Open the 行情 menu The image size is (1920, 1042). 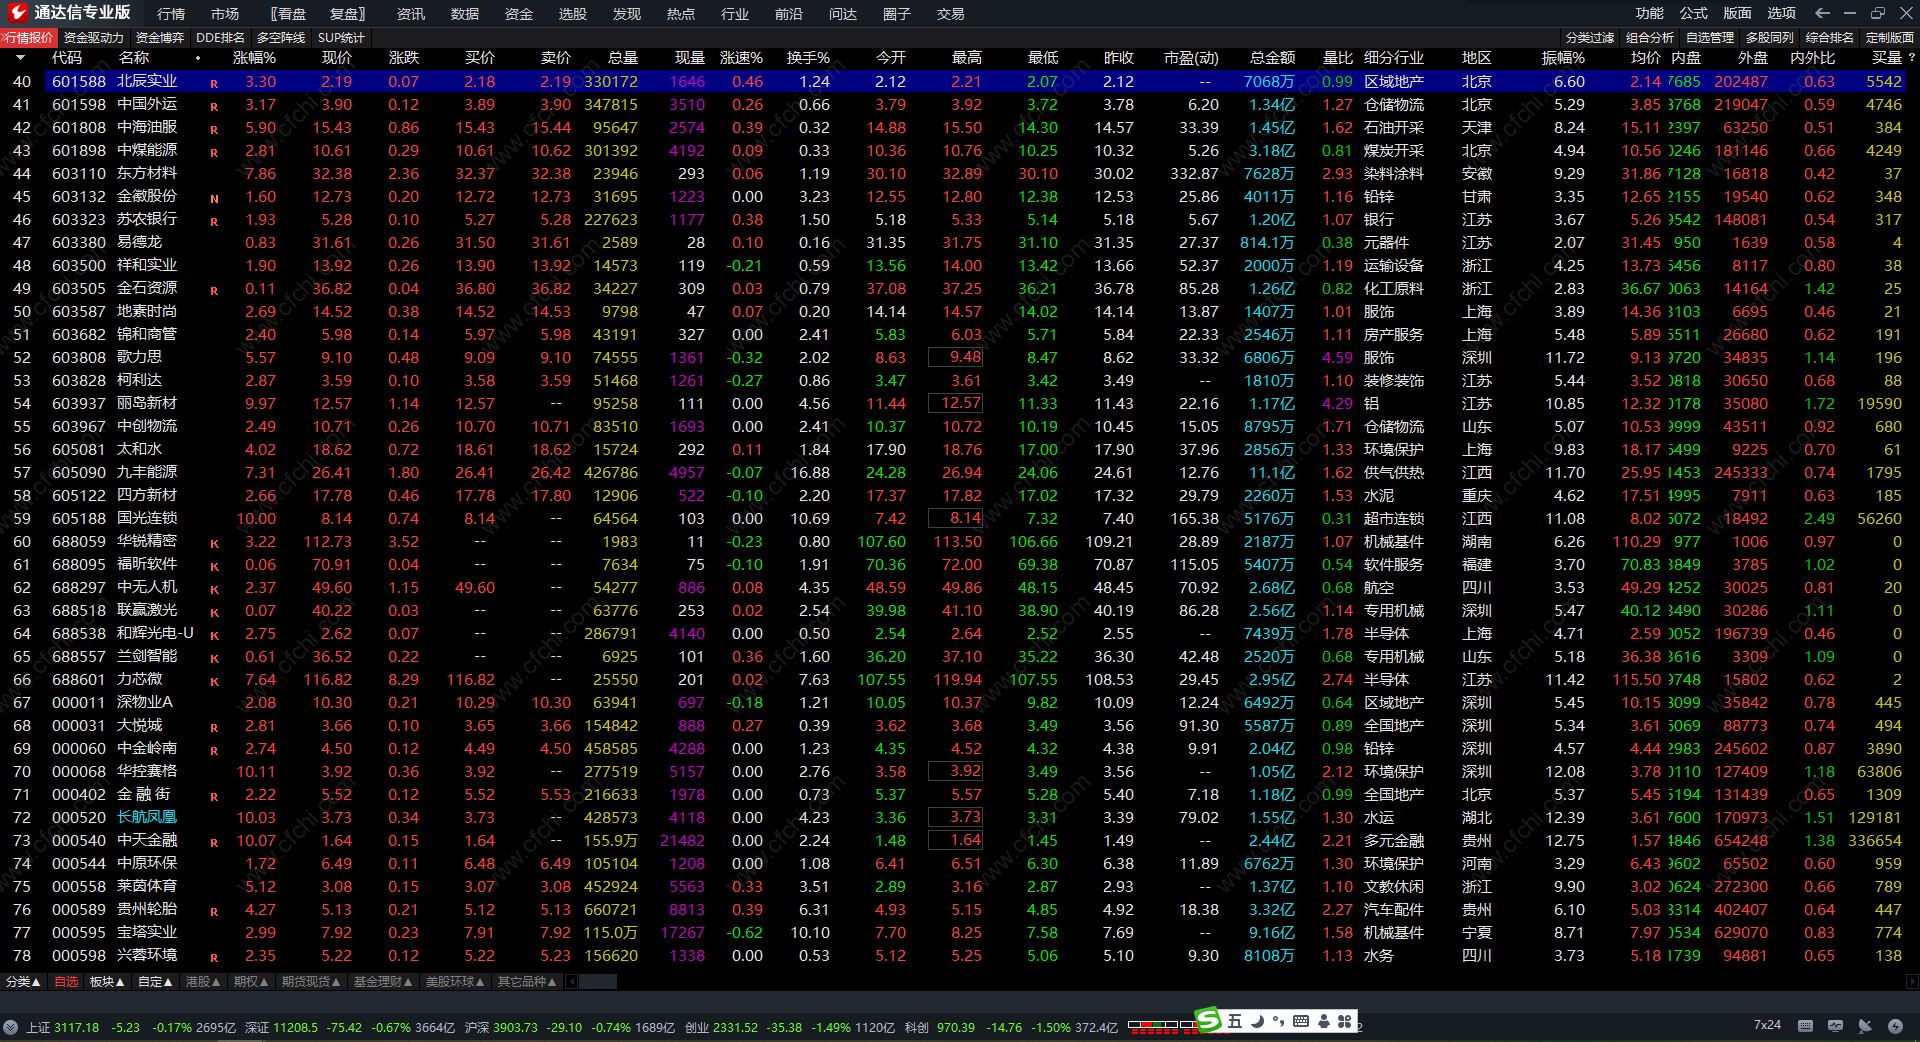coord(171,14)
